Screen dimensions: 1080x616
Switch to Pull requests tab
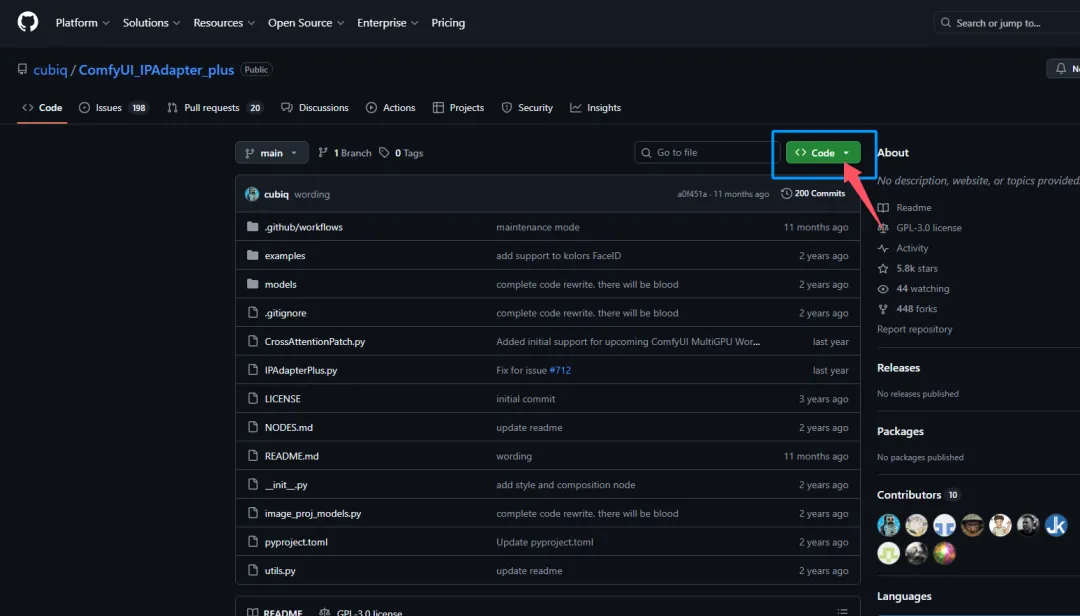click(x=215, y=107)
